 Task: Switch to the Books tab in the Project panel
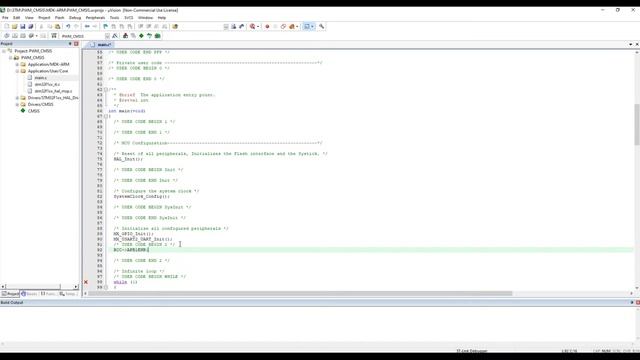click(x=29, y=294)
